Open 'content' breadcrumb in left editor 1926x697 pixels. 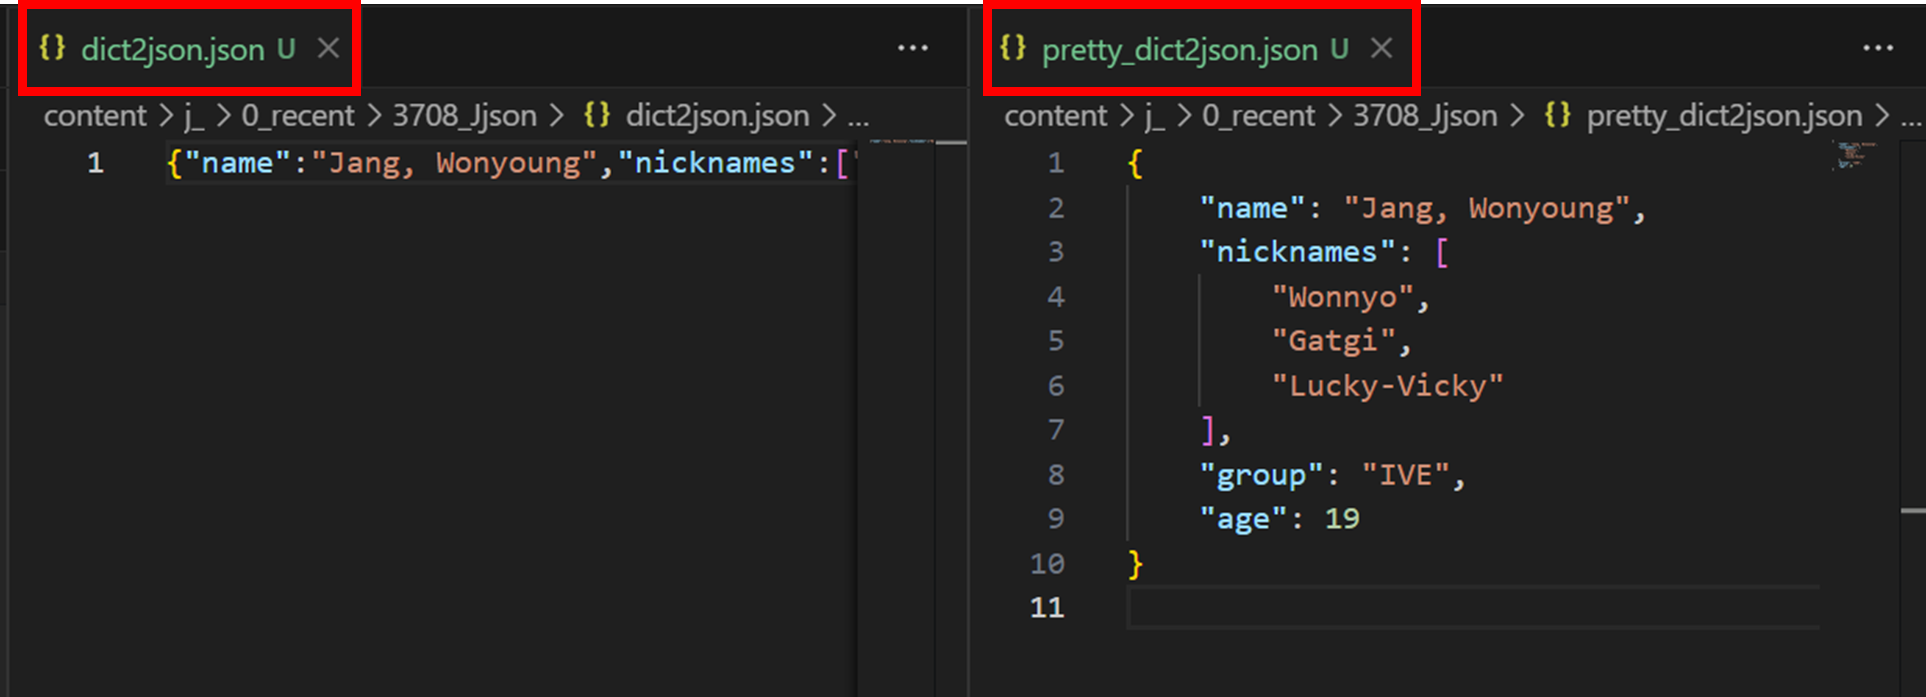(x=95, y=116)
